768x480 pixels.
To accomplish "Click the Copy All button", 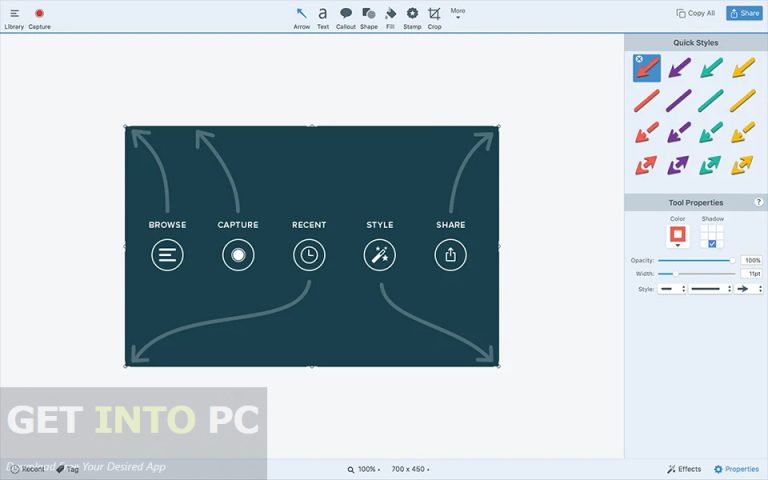I will [696, 13].
